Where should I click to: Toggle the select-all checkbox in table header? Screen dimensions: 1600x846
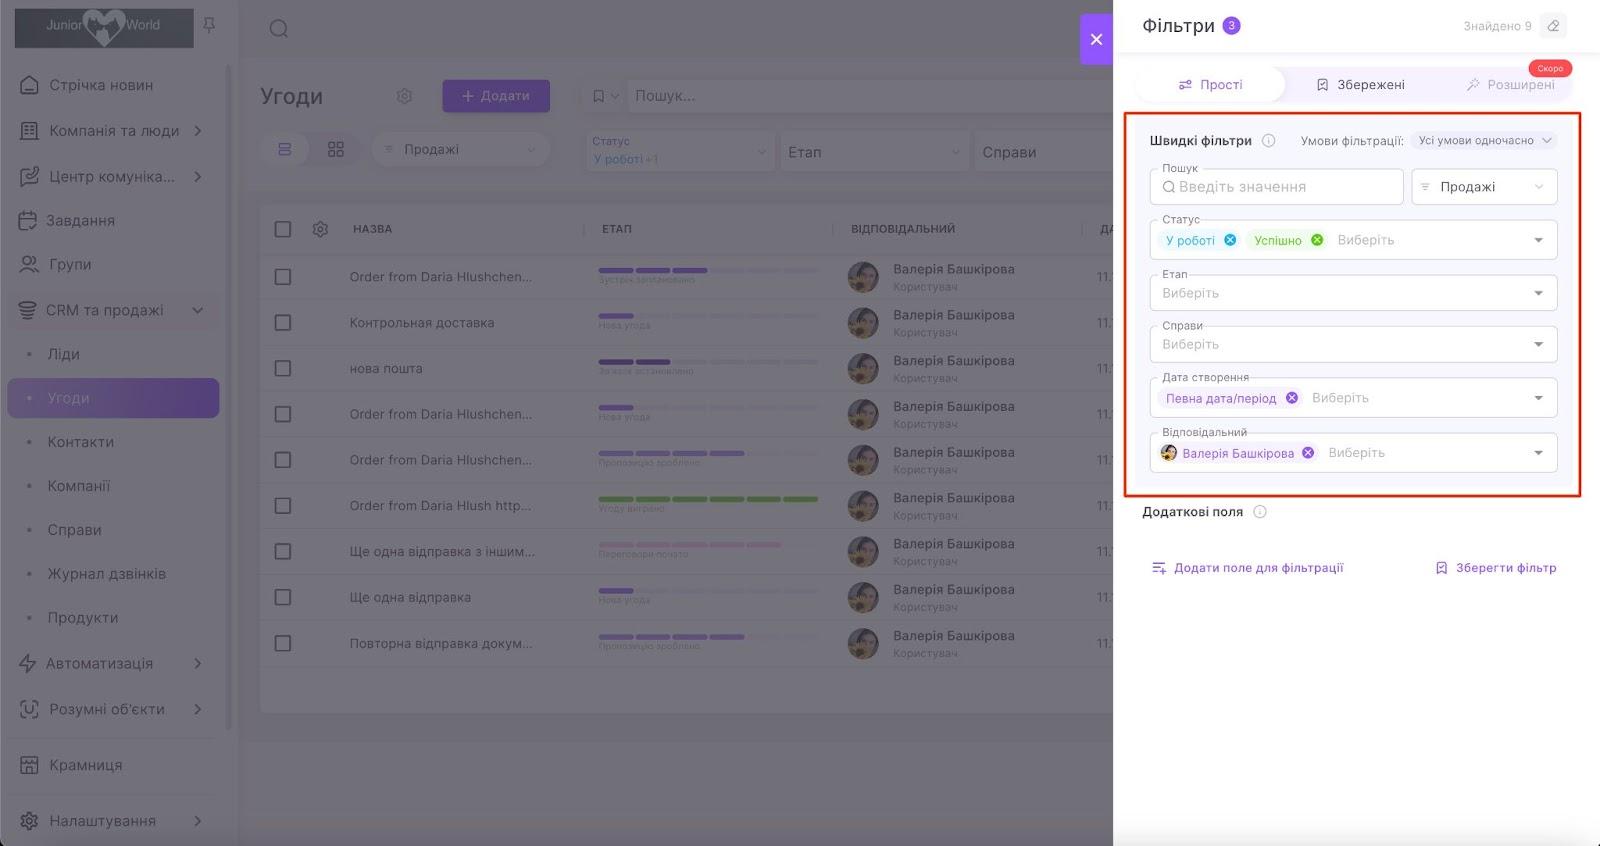[x=283, y=229]
